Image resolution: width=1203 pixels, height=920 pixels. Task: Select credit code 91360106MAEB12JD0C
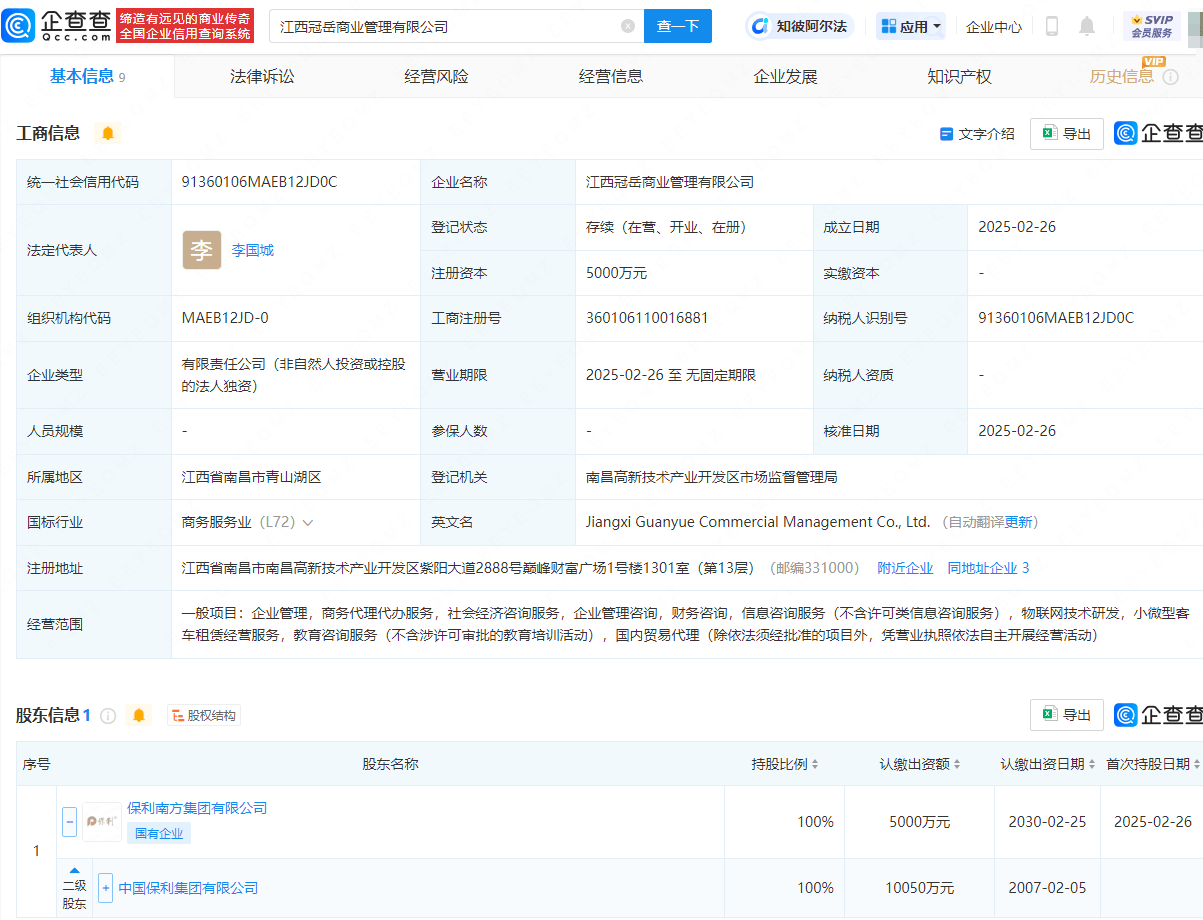coord(259,182)
